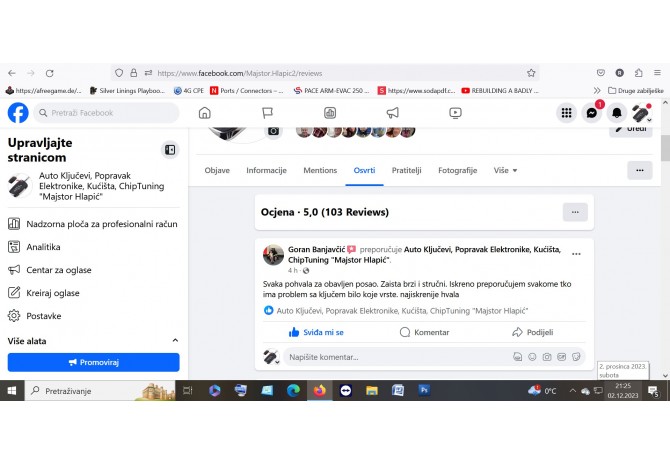The width and height of the screenshot is (670, 464).
Task: Open Goran Banjavčić profile
Action: click(x=316, y=249)
